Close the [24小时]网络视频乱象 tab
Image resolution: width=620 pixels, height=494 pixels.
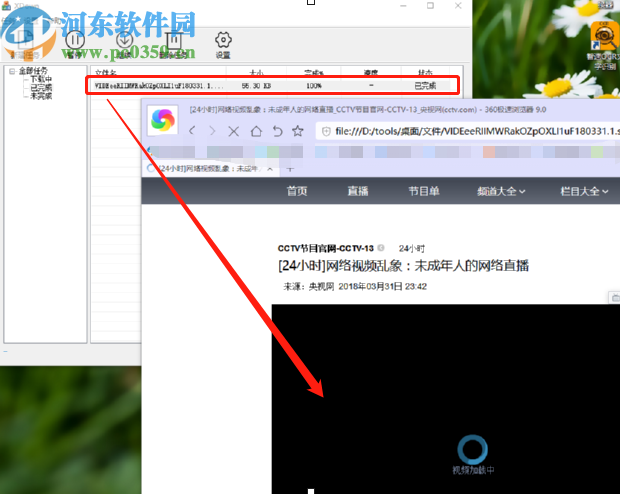[270, 169]
